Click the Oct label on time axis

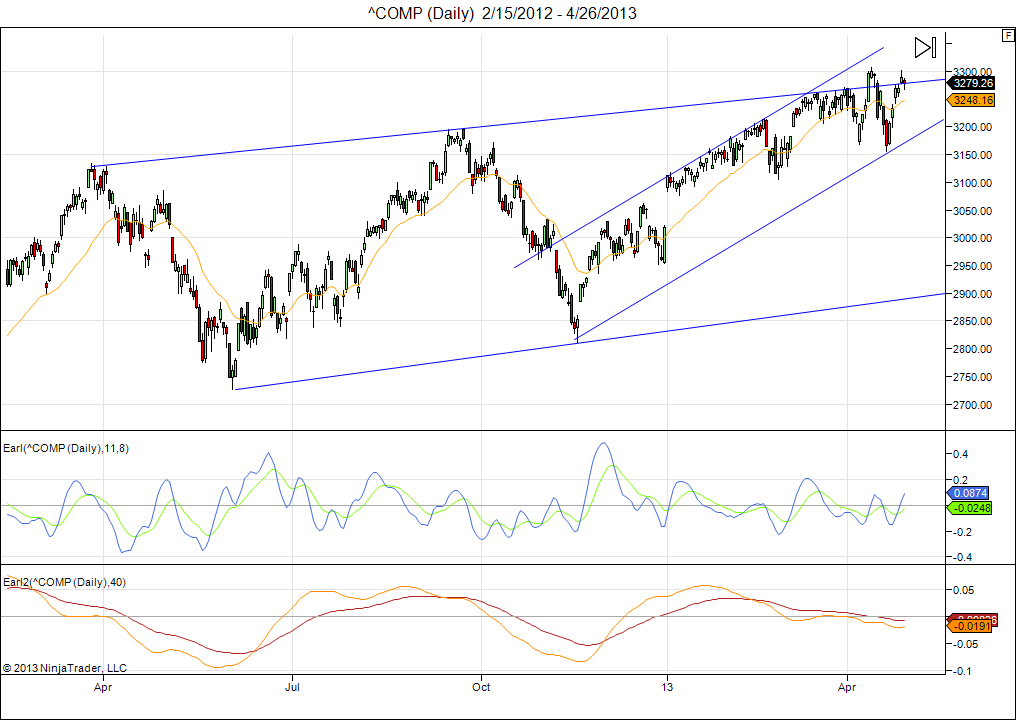pos(481,688)
